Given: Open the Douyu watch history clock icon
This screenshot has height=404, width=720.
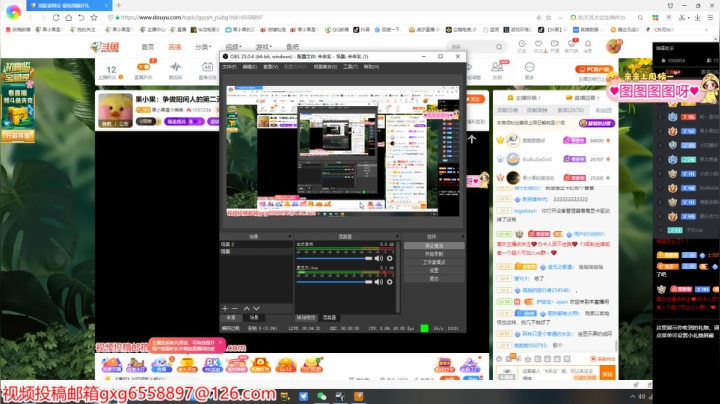Looking at the screenshot, I should 522,45.
